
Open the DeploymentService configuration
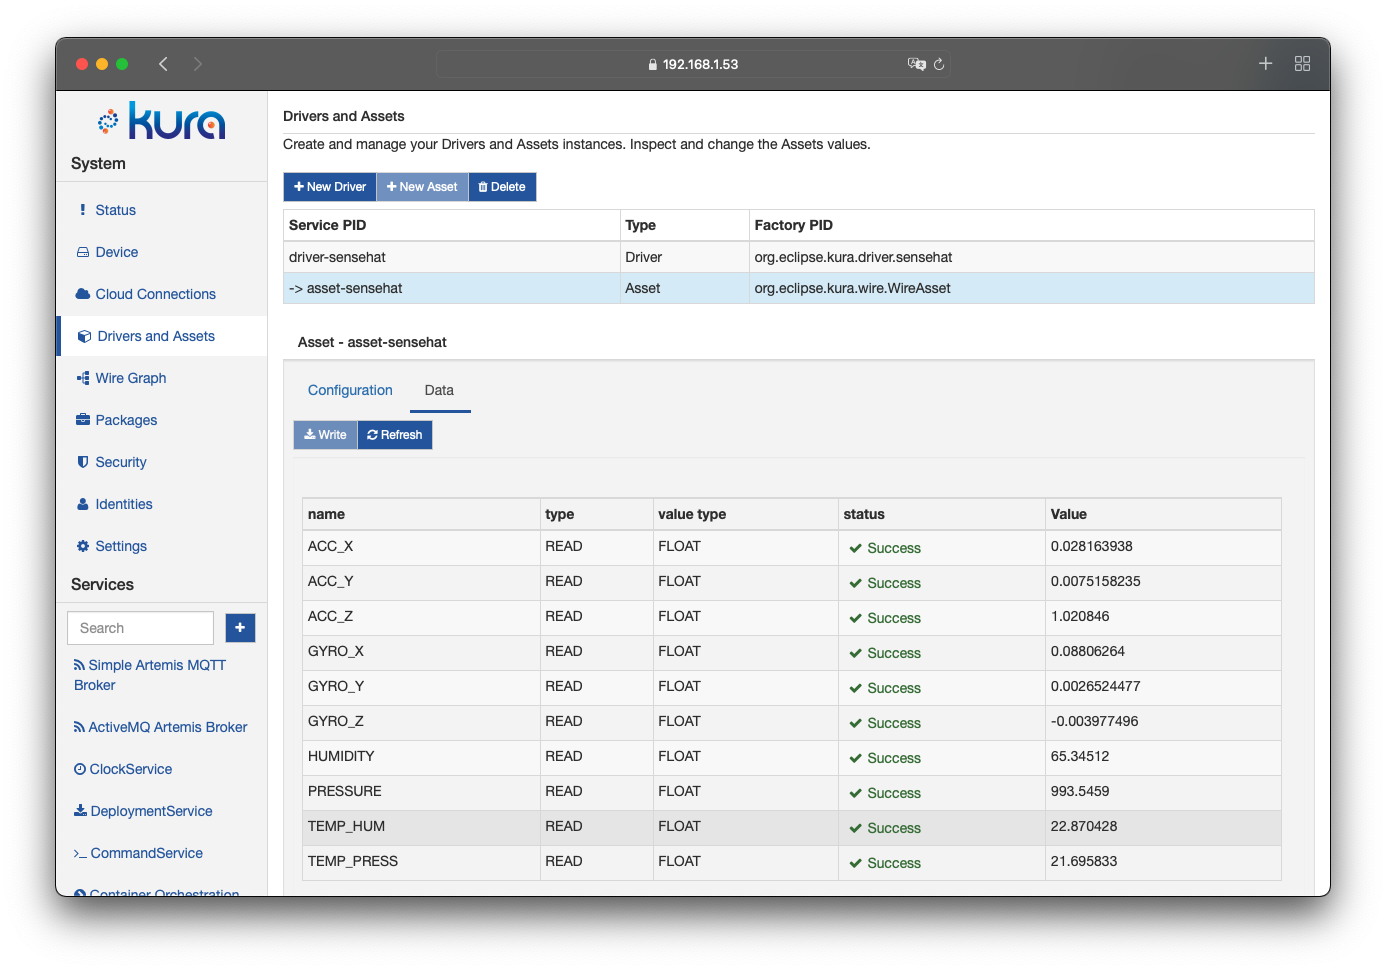(x=151, y=811)
